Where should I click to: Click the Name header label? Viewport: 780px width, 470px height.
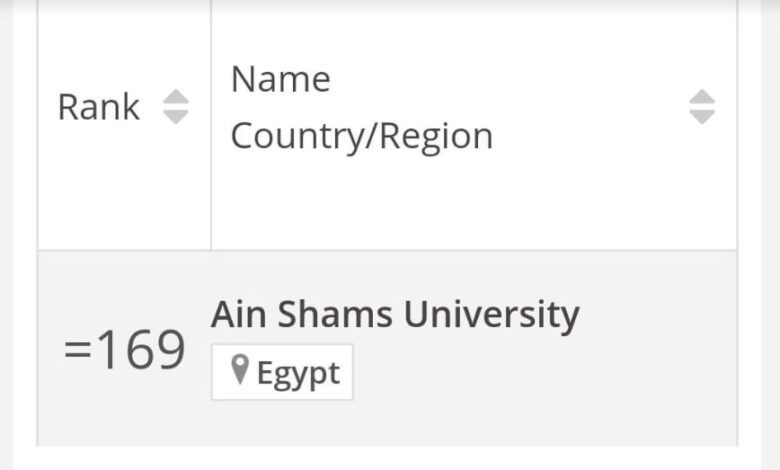281,79
